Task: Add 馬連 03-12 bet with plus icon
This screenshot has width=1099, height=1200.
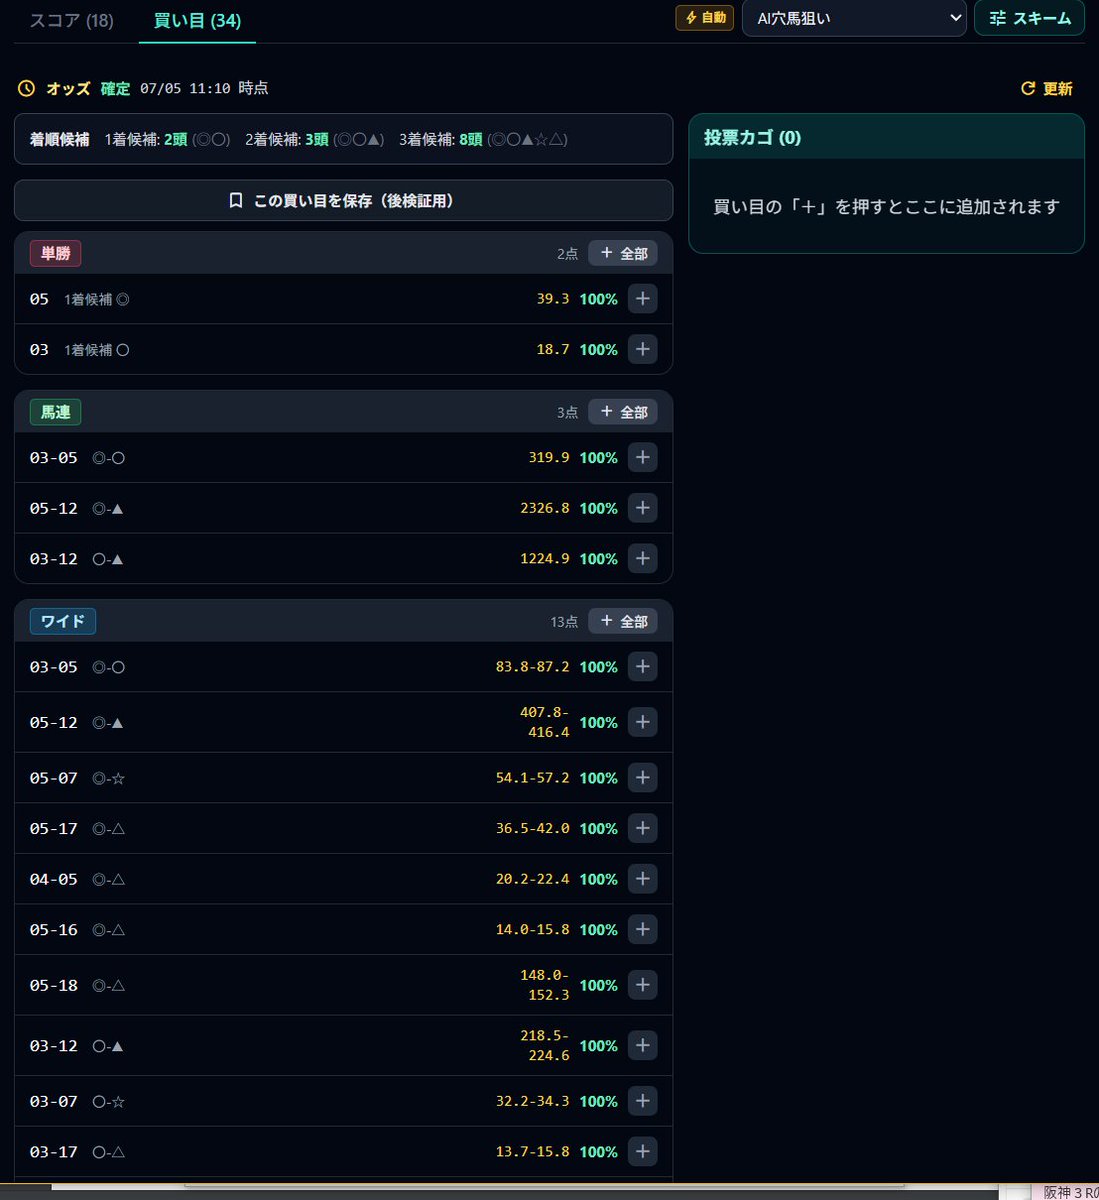Action: point(642,558)
